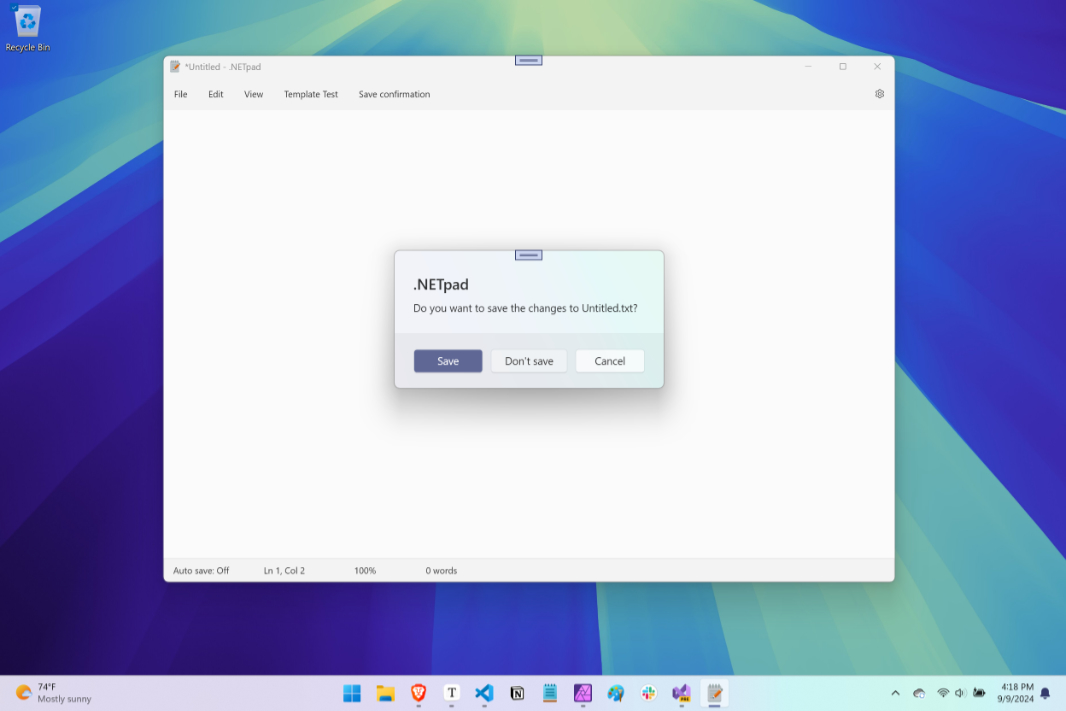The image size is (1066, 711).
Task: Open Brave browser from the taskbar
Action: point(419,693)
